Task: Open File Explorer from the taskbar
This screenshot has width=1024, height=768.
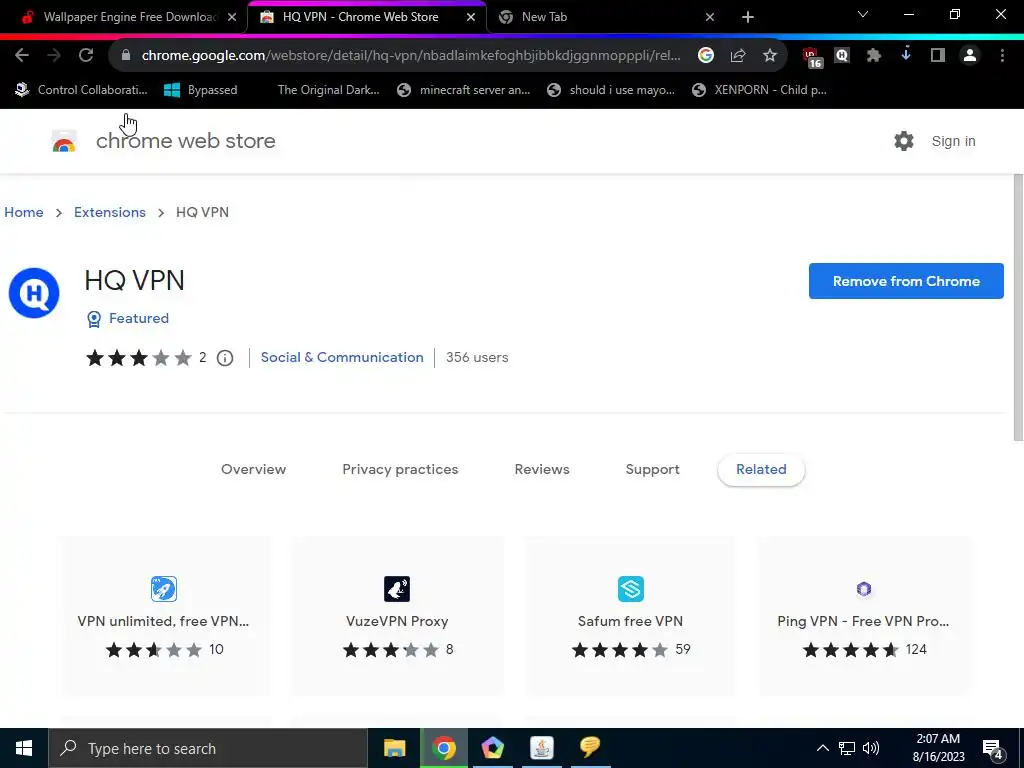Action: (394, 748)
